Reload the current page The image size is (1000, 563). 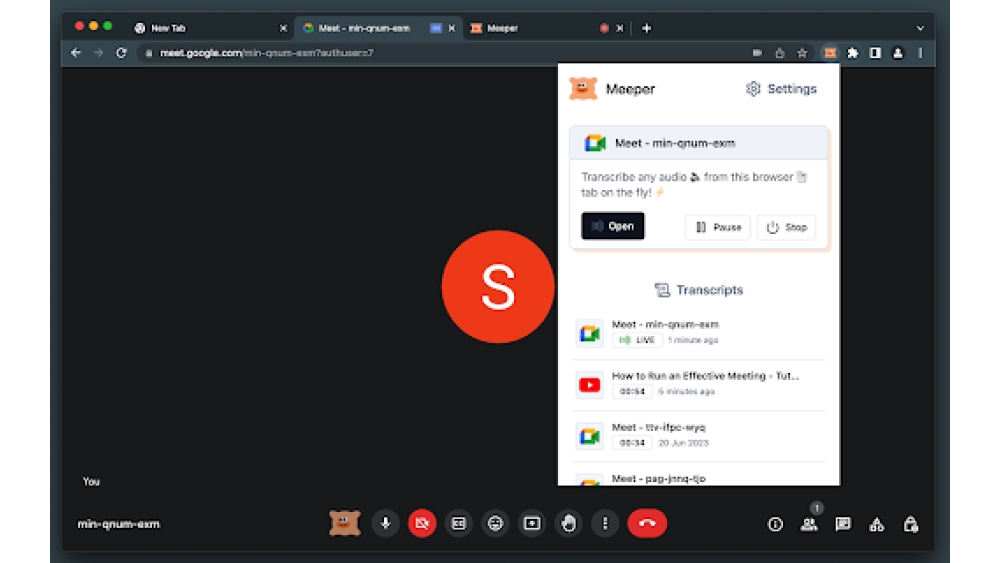coord(121,53)
